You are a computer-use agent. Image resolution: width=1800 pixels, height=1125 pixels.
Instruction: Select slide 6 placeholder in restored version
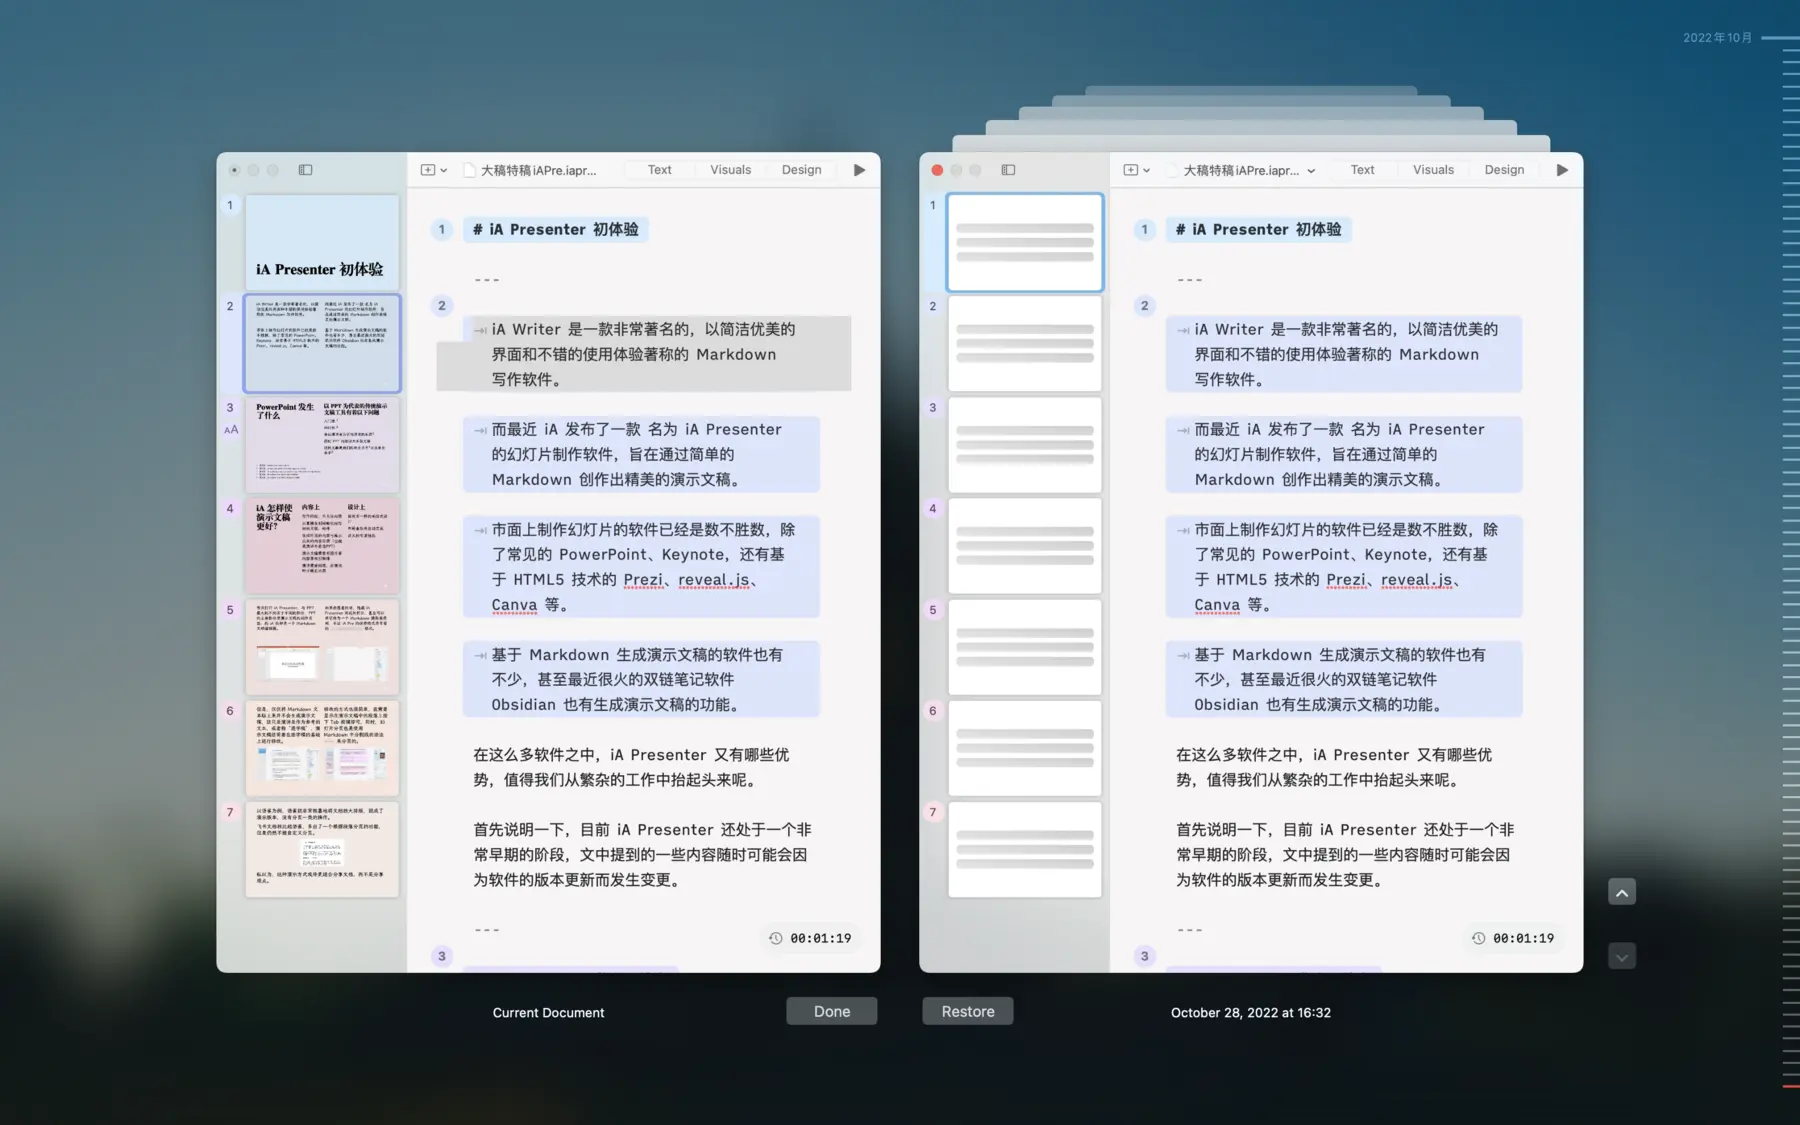point(1025,748)
